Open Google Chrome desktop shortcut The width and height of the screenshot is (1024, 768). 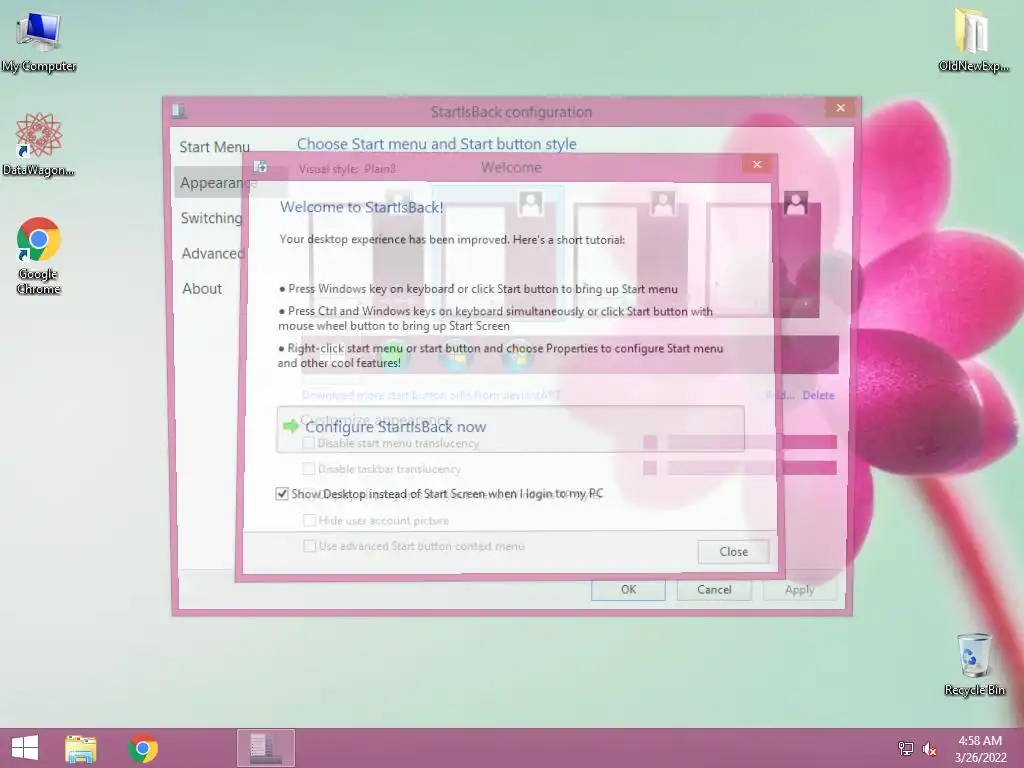coord(39,255)
